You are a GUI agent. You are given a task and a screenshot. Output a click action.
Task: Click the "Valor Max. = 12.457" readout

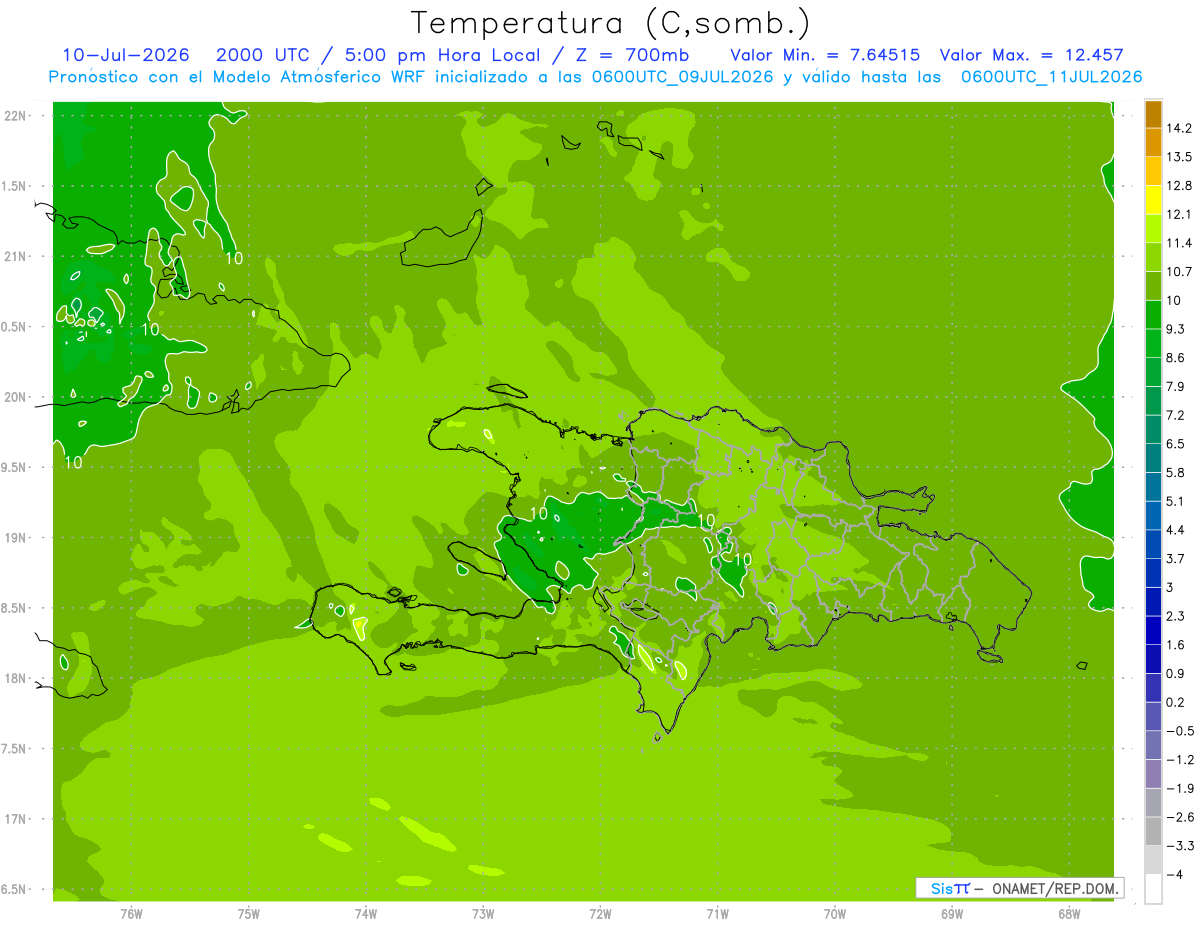(x=1033, y=55)
